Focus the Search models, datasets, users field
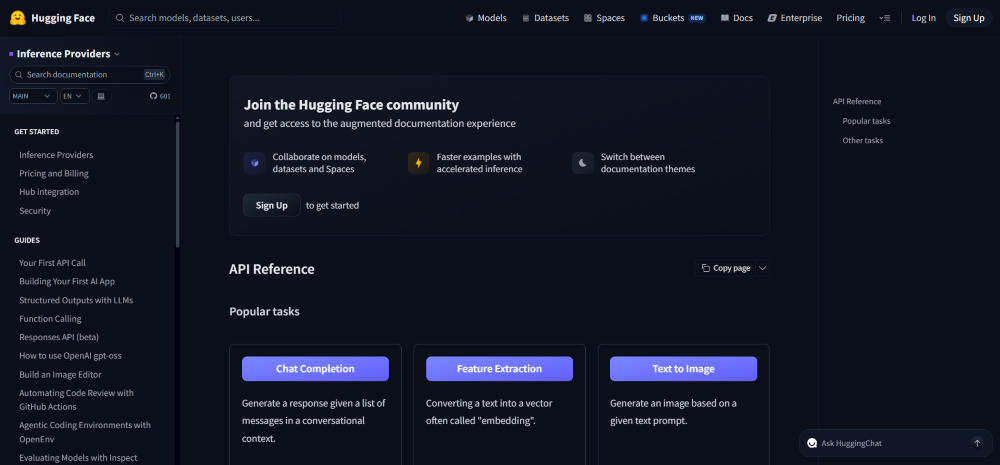The width and height of the screenshot is (1000, 465). [x=225, y=18]
